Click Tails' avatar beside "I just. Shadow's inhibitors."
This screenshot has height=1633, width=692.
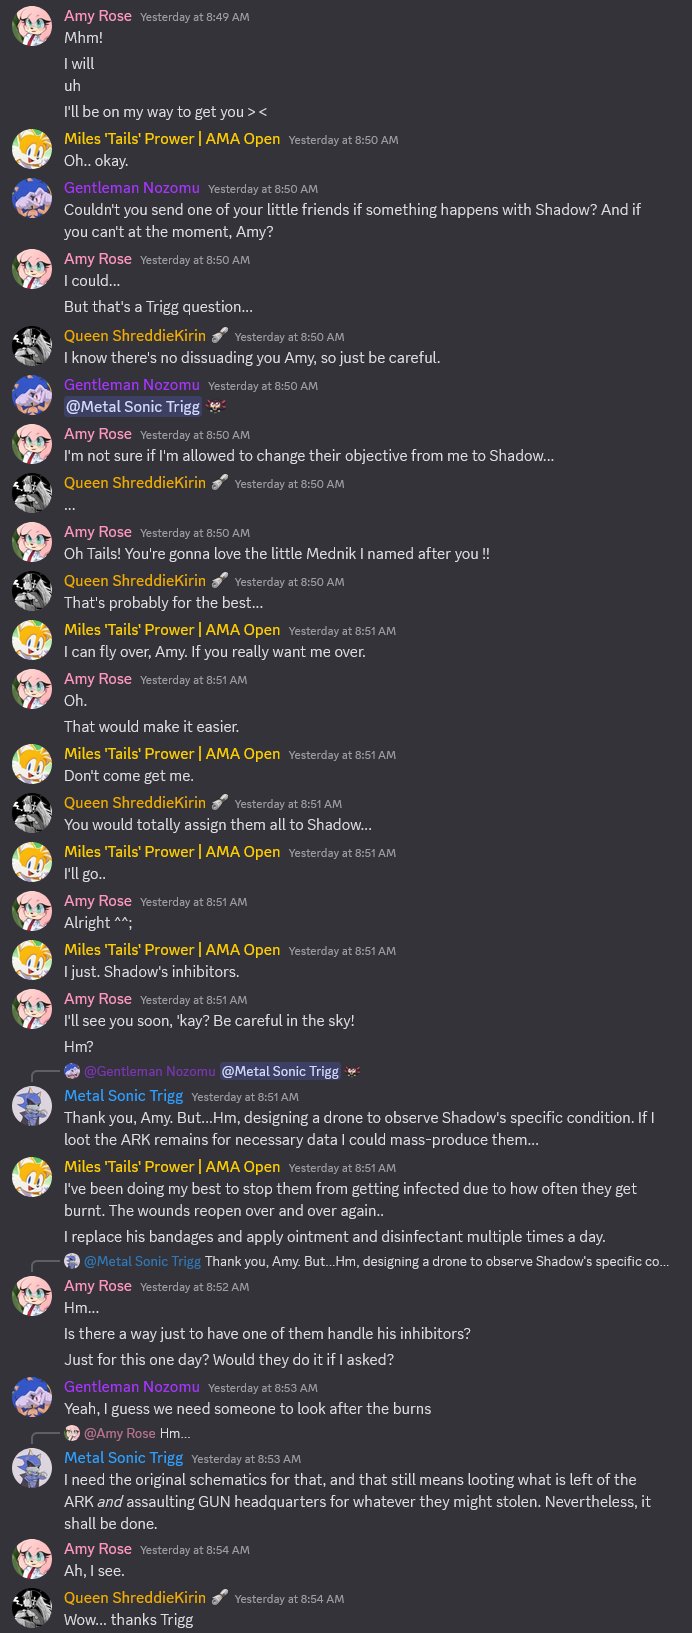(x=32, y=960)
